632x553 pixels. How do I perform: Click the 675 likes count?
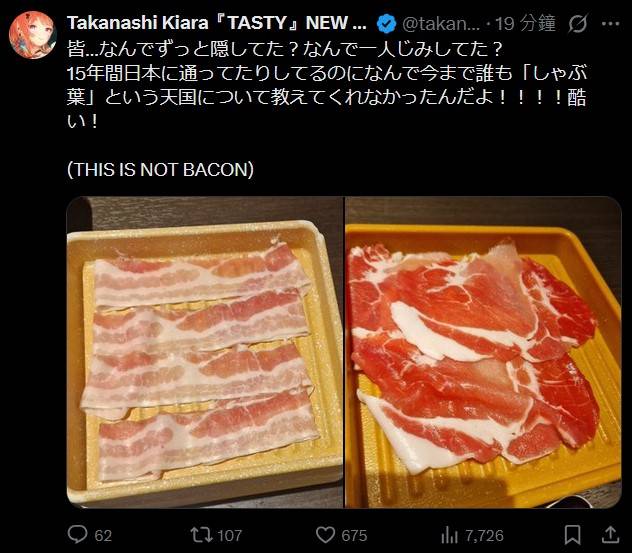354,535
